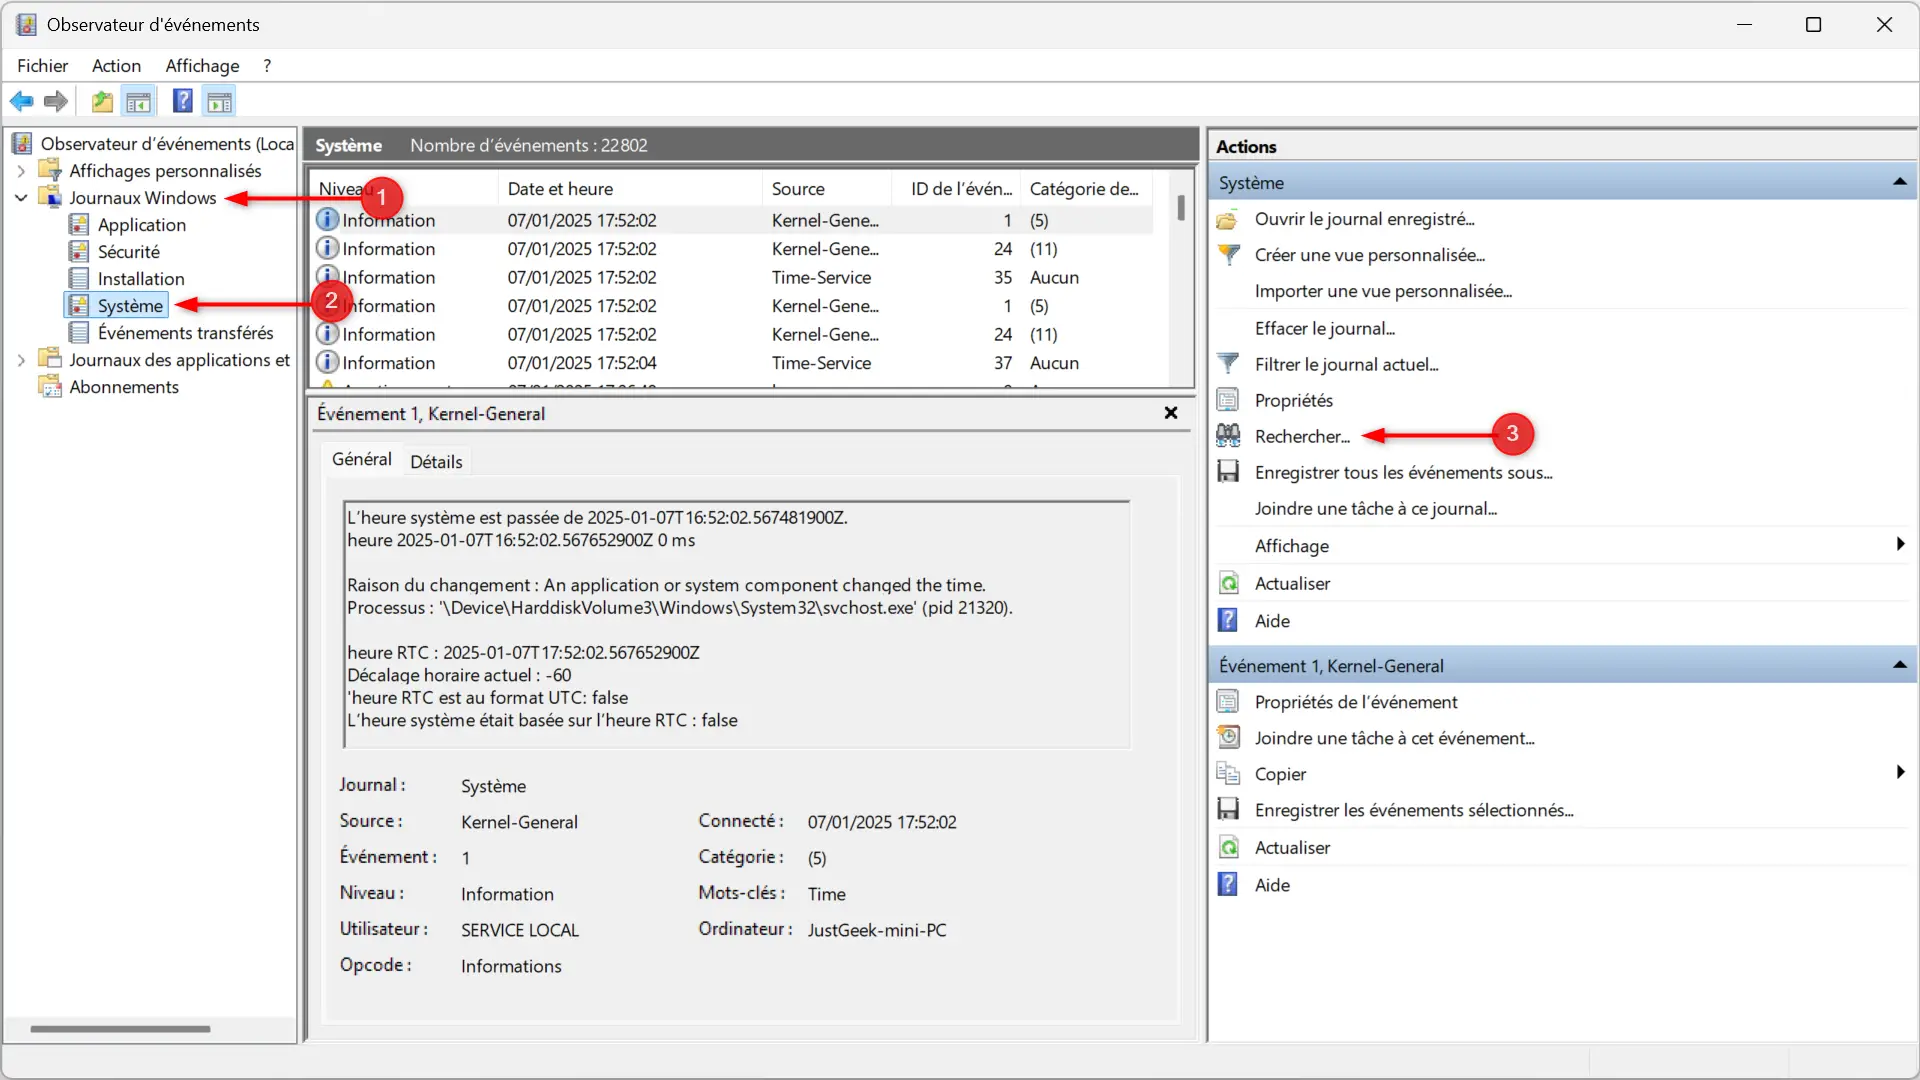Click Rechercher… action text

coord(1302,436)
